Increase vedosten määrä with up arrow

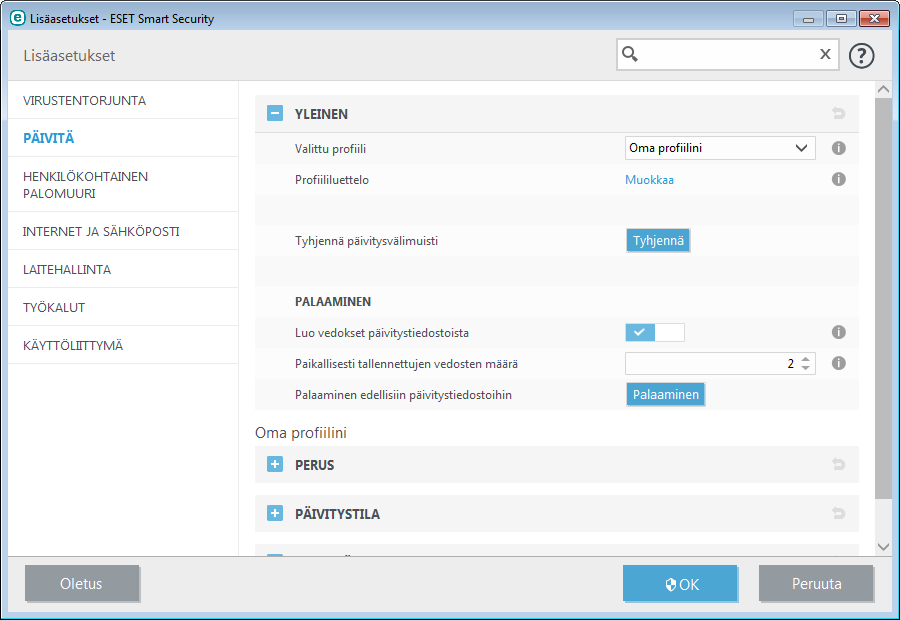tap(805, 359)
